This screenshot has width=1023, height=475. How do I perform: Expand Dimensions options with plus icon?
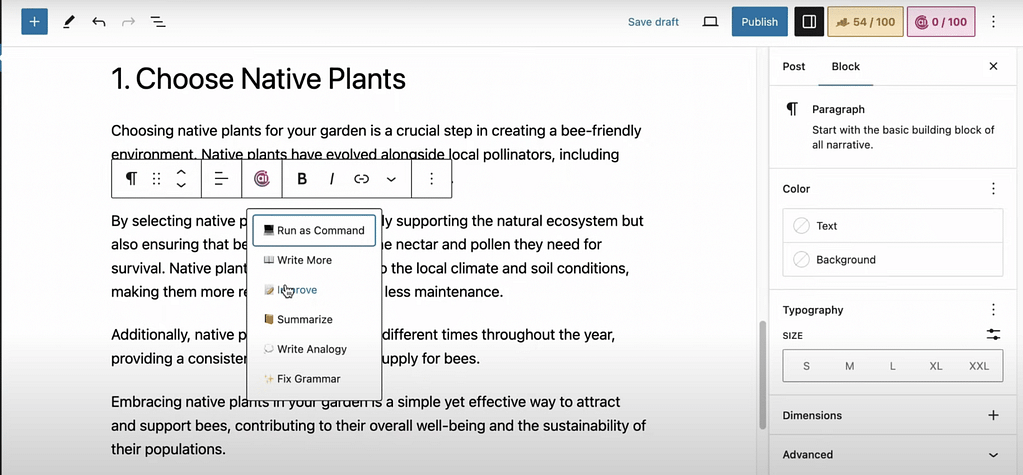pyautogui.click(x=992, y=415)
